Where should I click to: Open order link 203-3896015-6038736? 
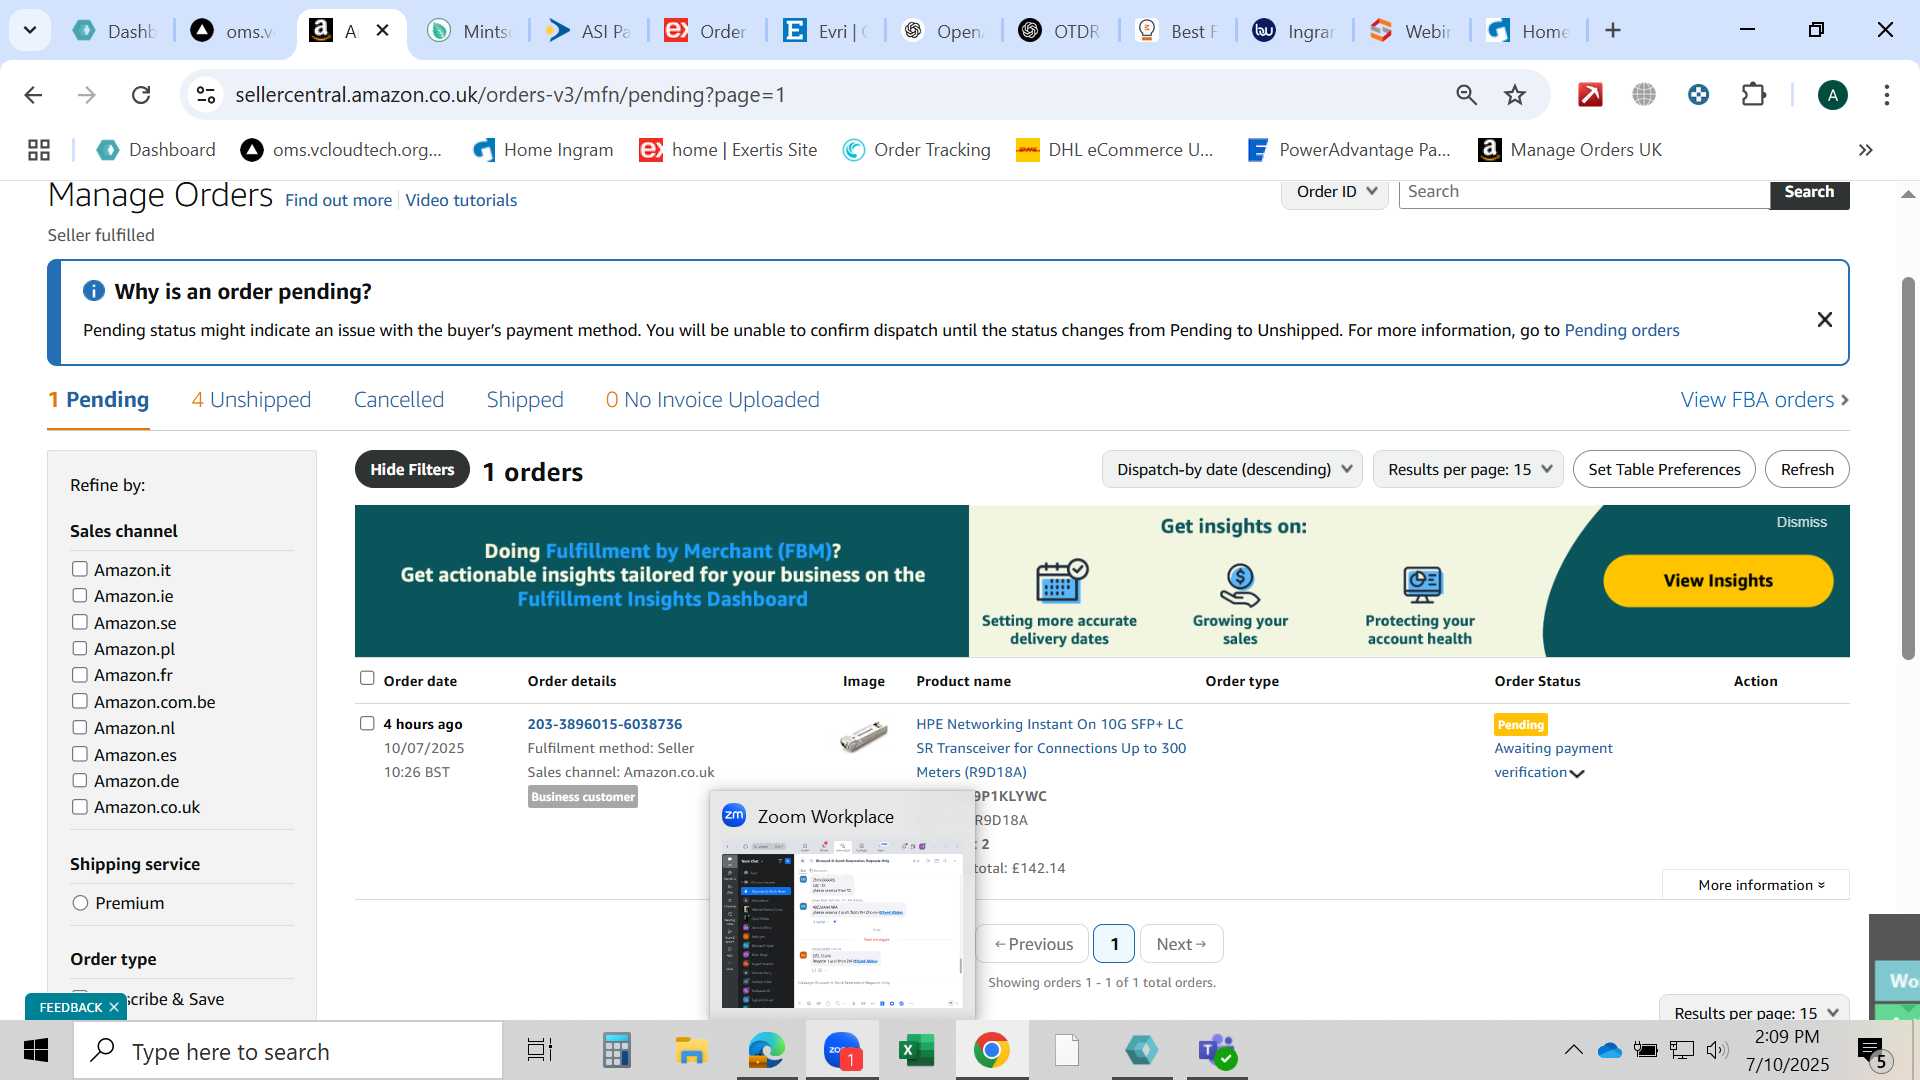605,724
